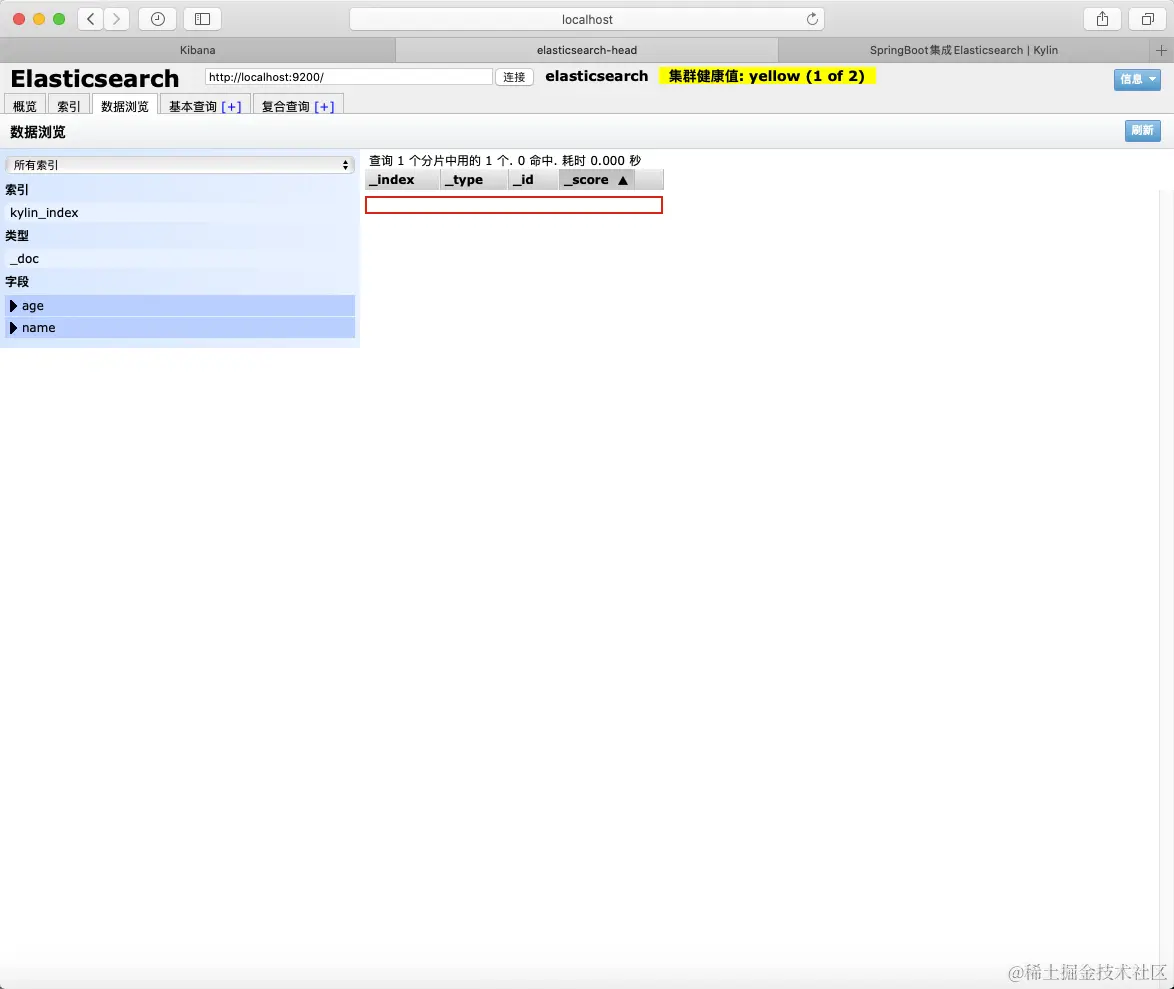Select kylin_index in the index list

coord(44,212)
